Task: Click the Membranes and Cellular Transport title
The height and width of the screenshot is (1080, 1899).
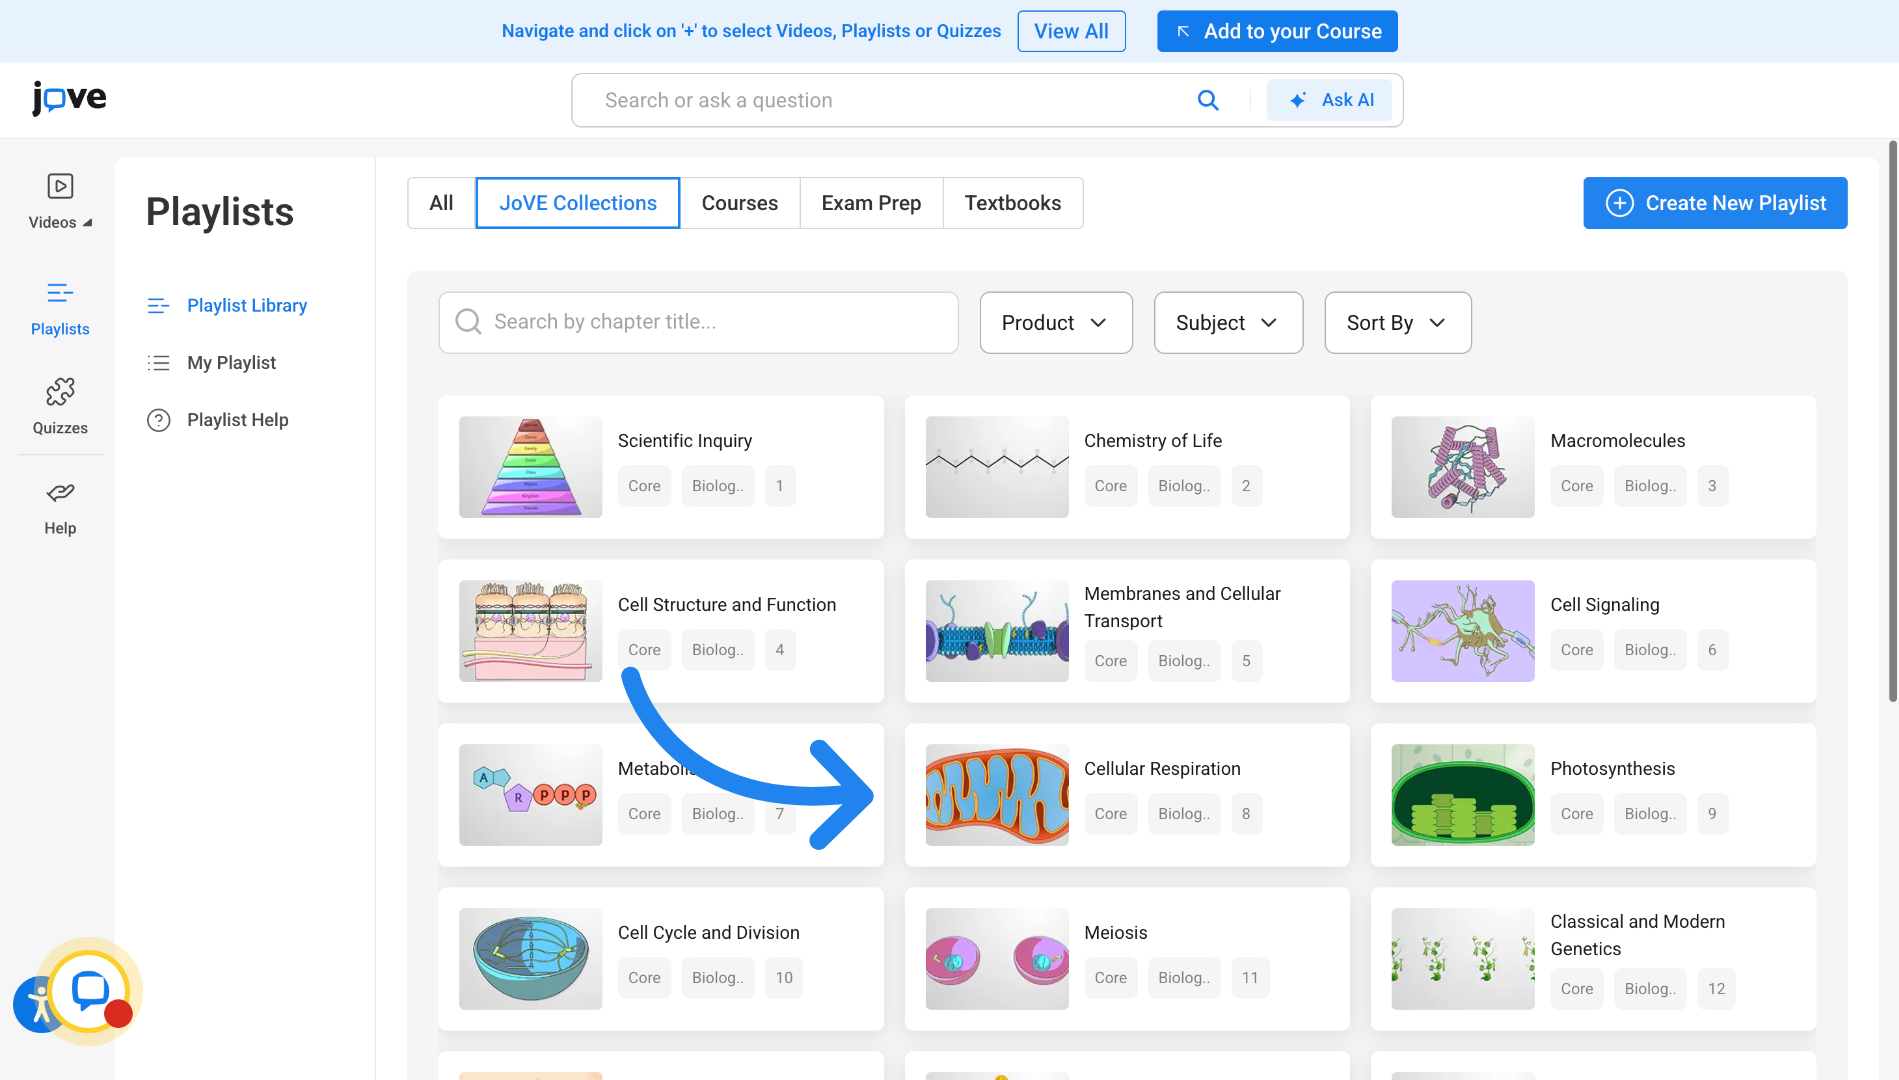Action: coord(1182,607)
